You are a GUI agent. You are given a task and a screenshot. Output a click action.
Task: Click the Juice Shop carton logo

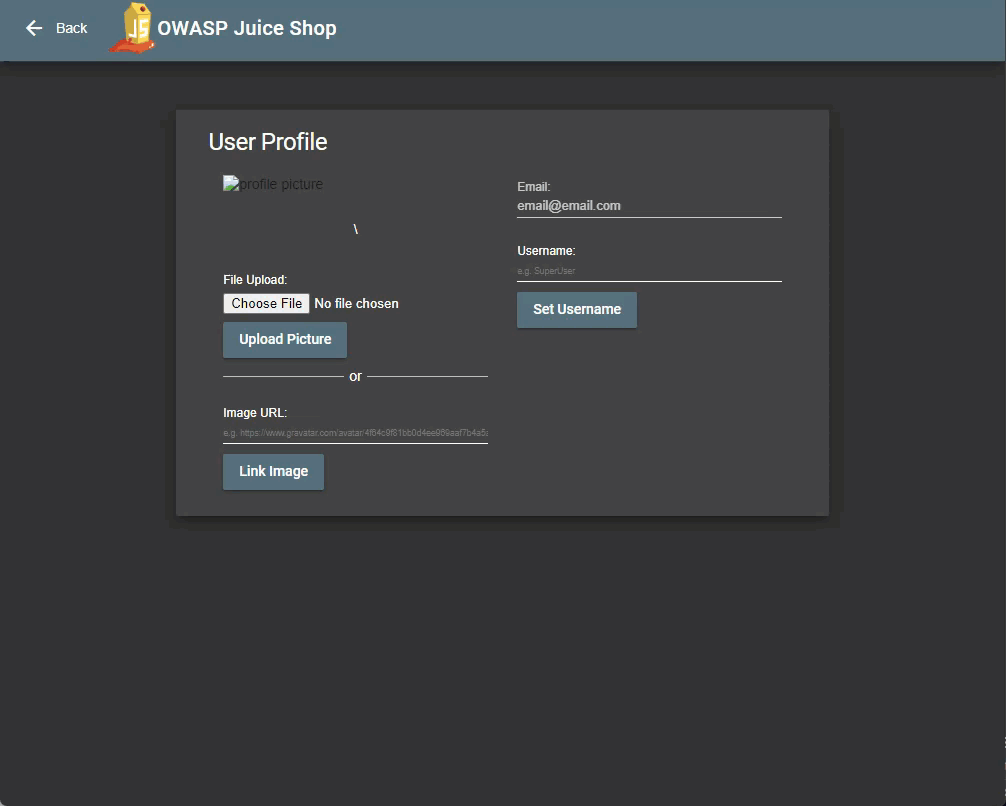pos(134,28)
